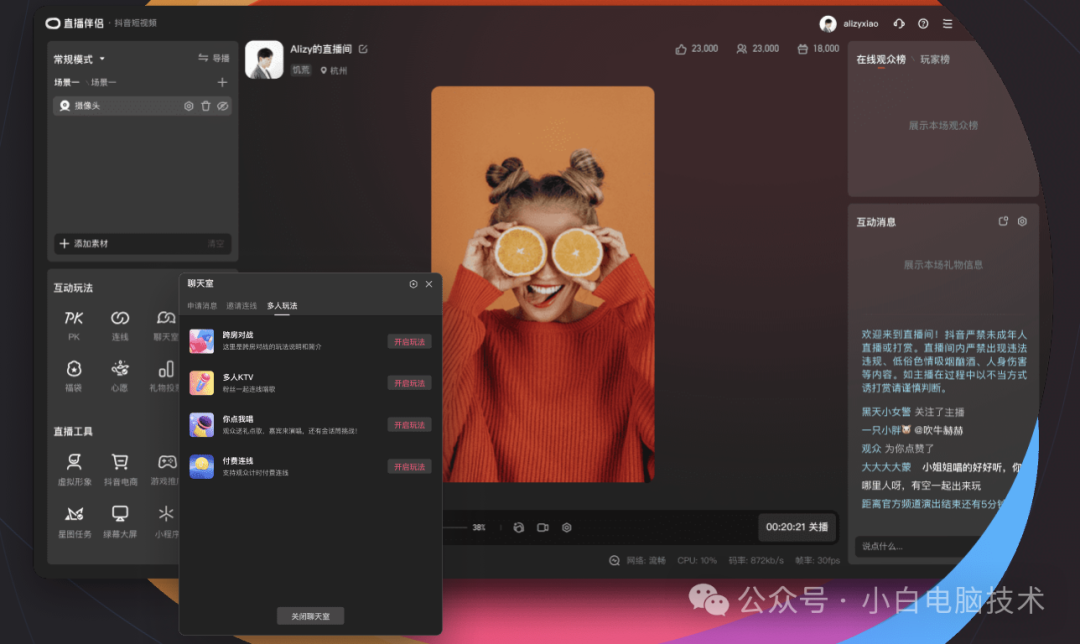
Task: Open the 抖音电商 shopping cart tool
Action: (120, 461)
